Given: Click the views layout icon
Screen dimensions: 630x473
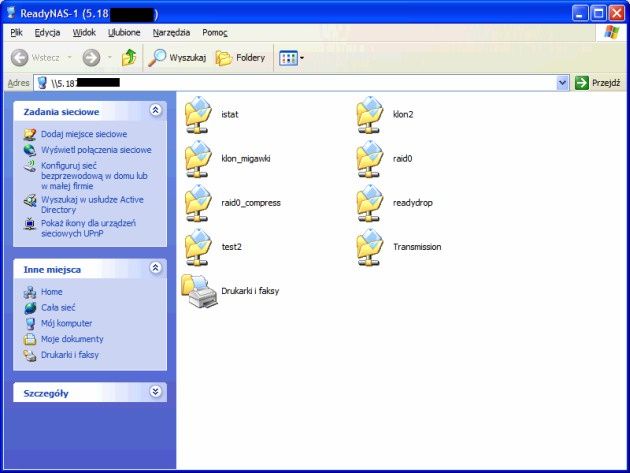Looking at the screenshot, I should click(x=288, y=58).
